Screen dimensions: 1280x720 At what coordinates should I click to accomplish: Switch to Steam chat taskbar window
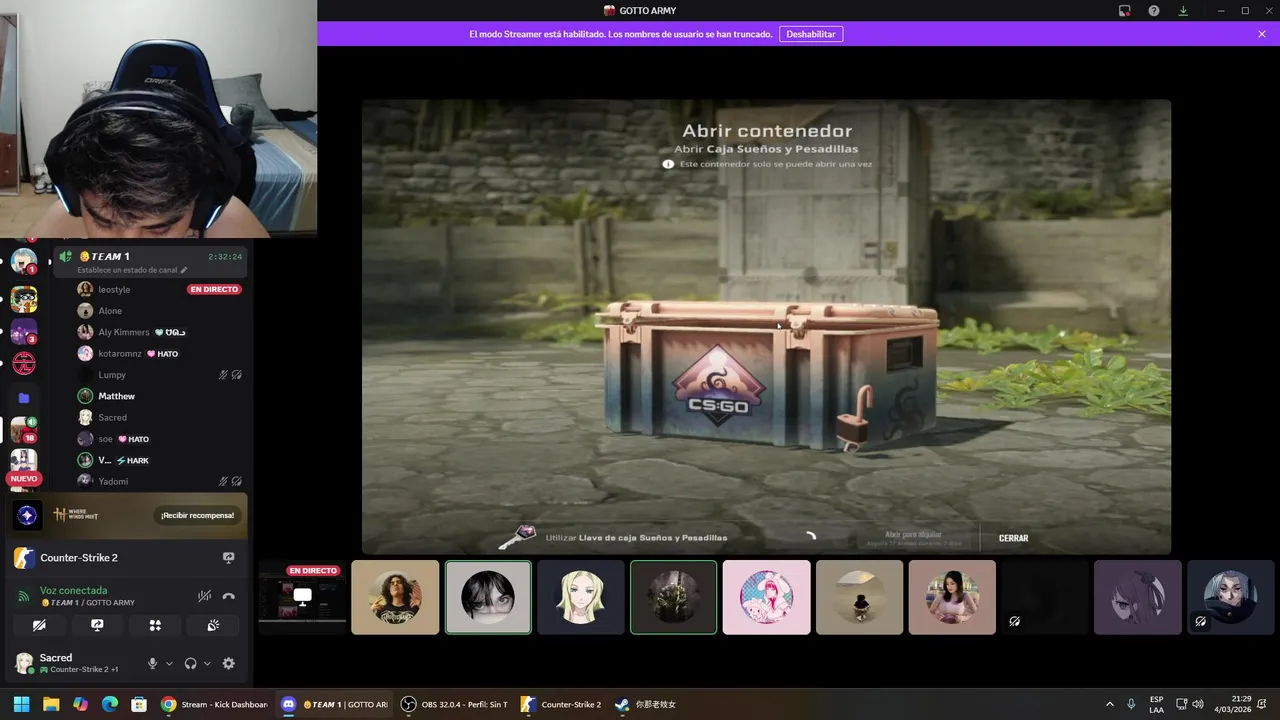645,704
